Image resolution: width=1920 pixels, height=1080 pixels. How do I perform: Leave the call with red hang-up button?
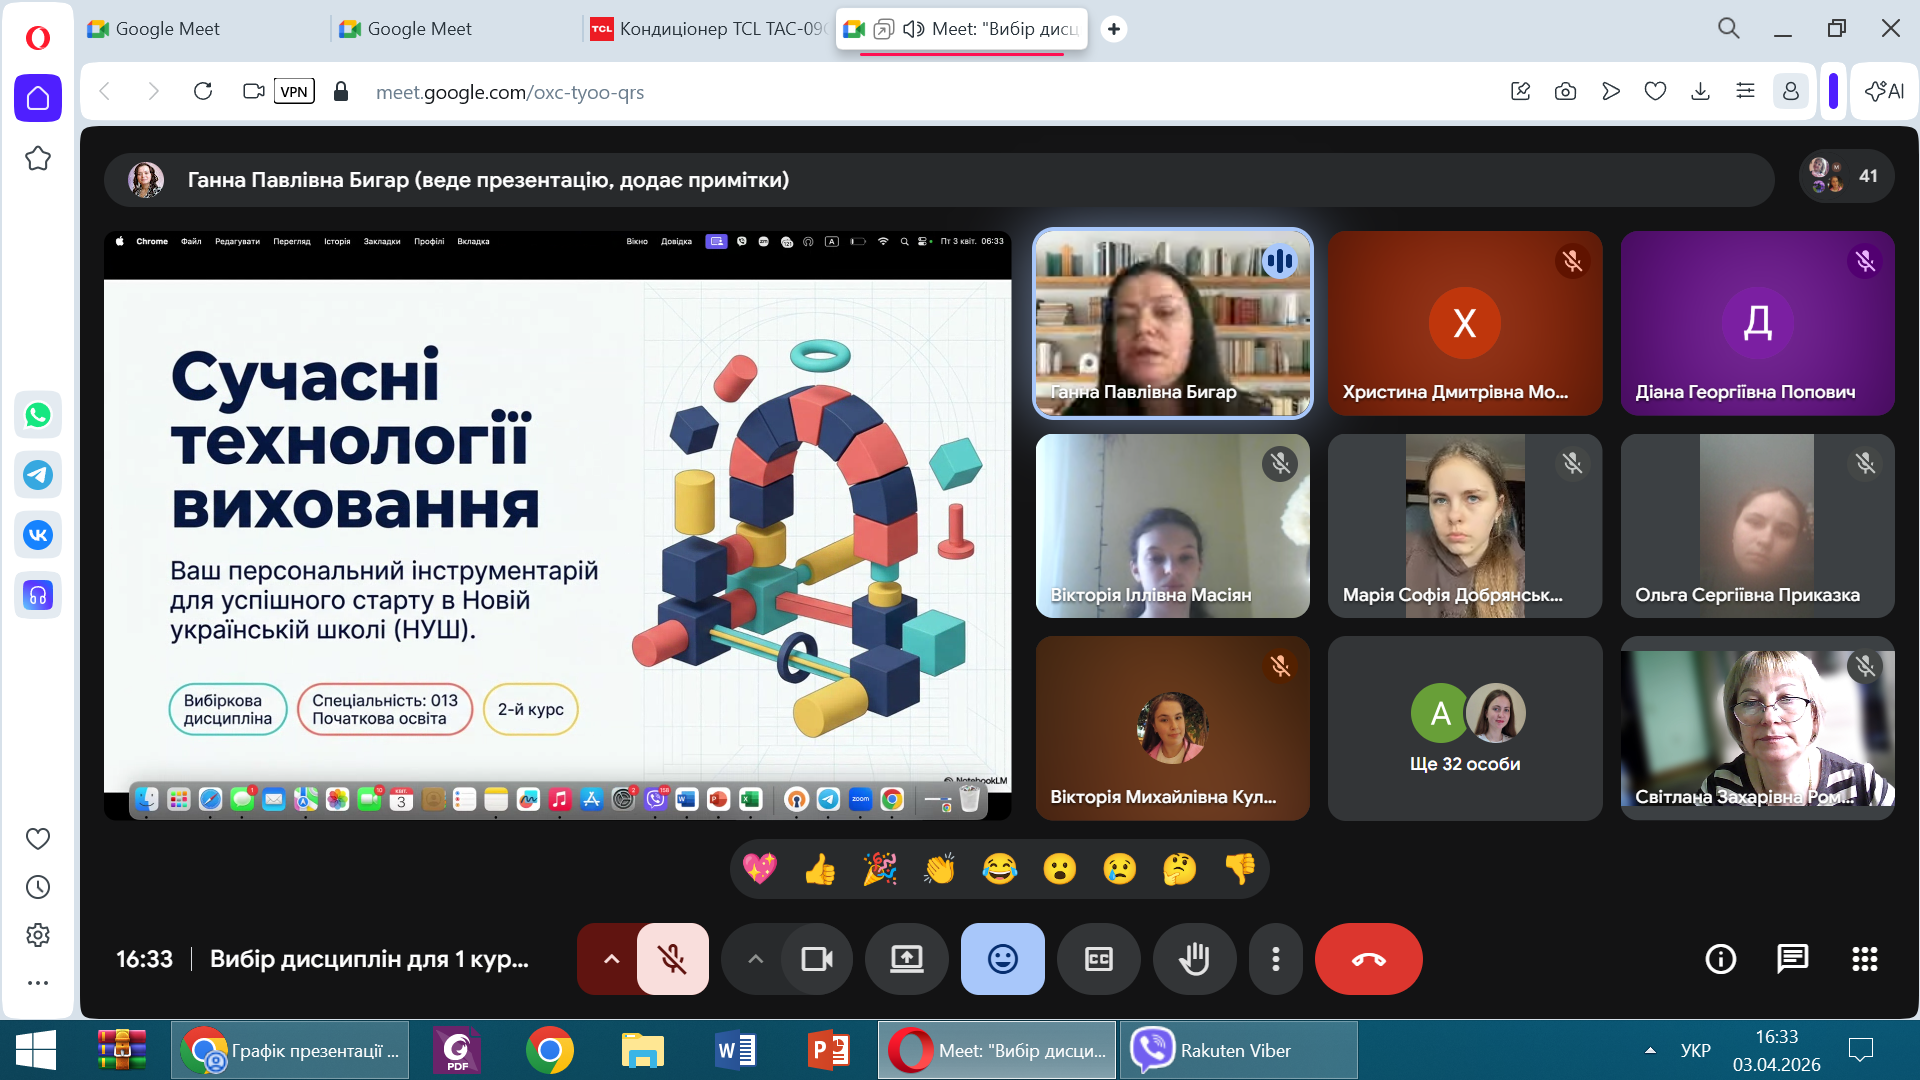(1369, 959)
